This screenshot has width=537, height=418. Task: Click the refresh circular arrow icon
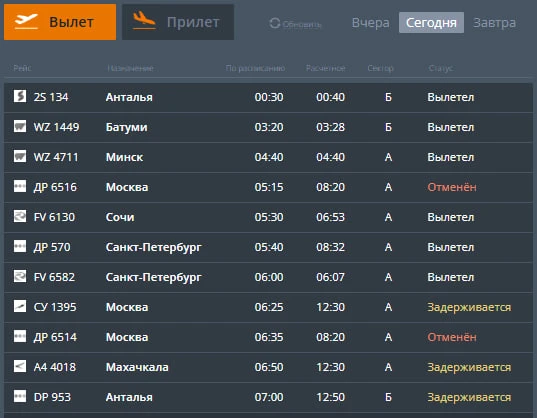coord(275,23)
